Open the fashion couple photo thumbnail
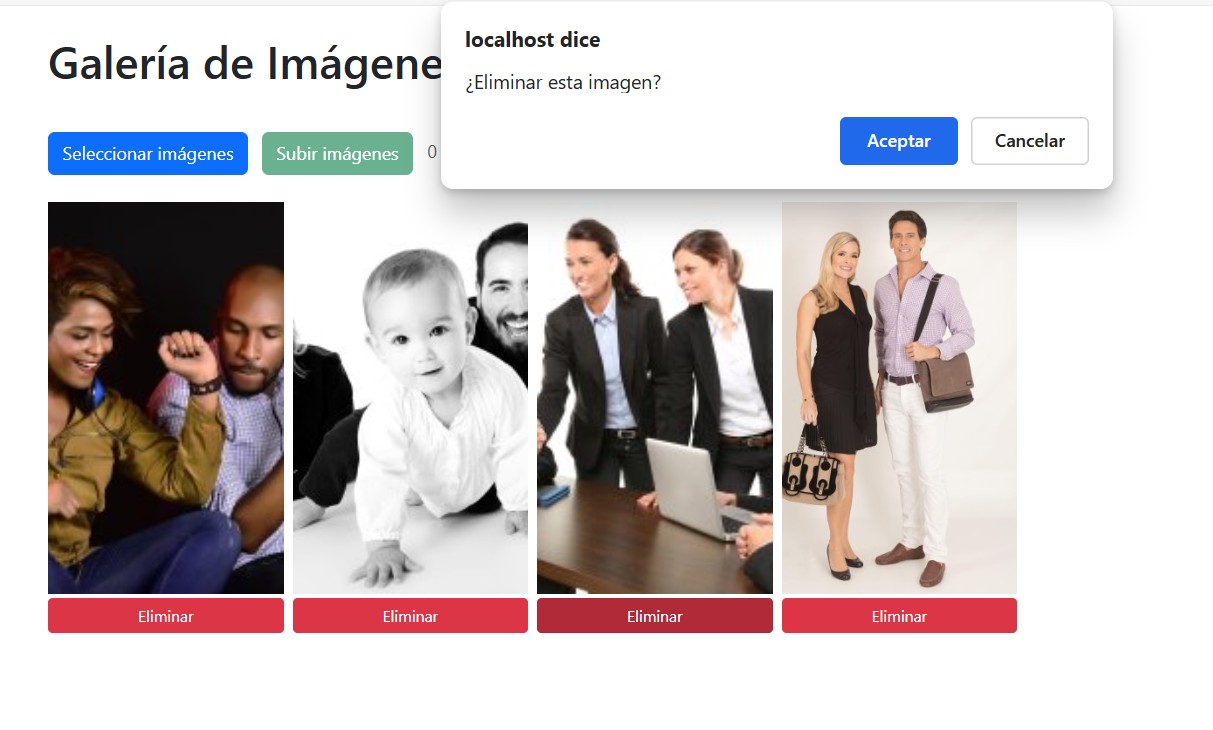The height and width of the screenshot is (730, 1213). 899,398
